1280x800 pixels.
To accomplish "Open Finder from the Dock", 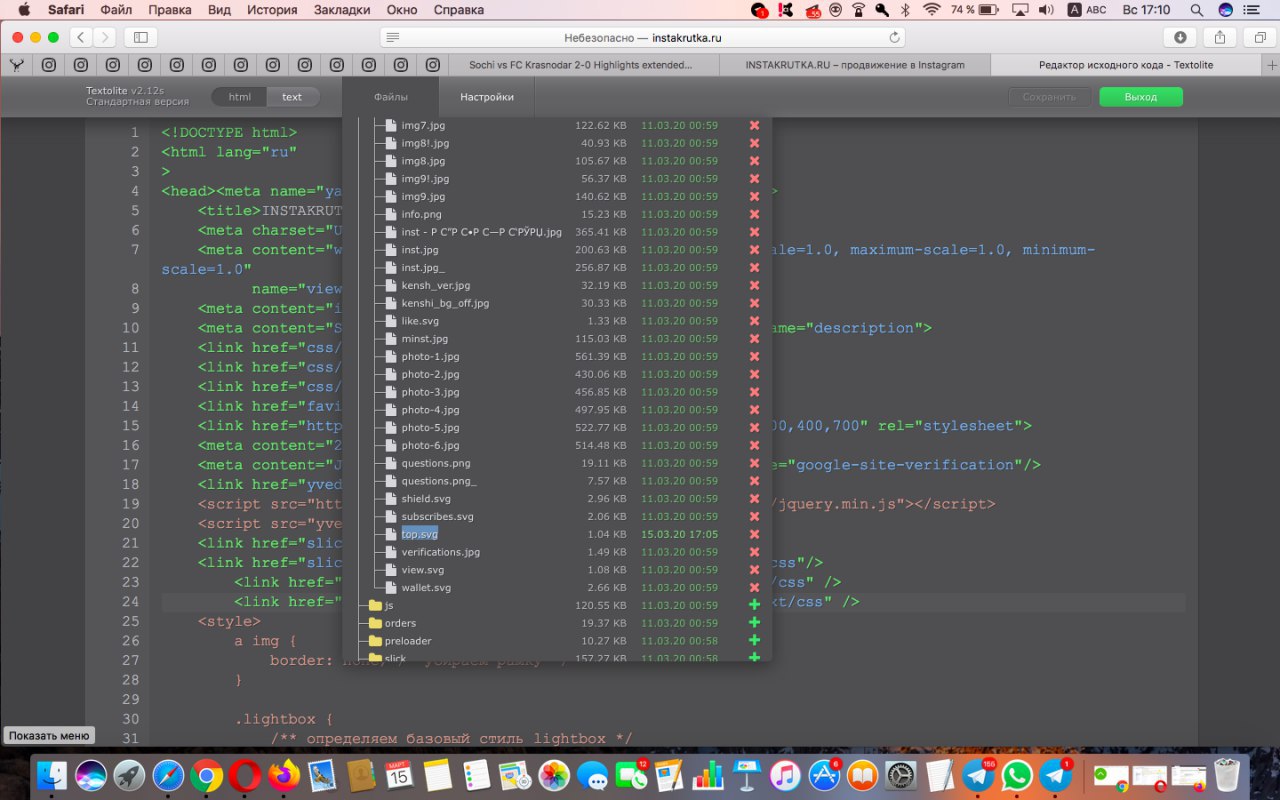I will 52,775.
